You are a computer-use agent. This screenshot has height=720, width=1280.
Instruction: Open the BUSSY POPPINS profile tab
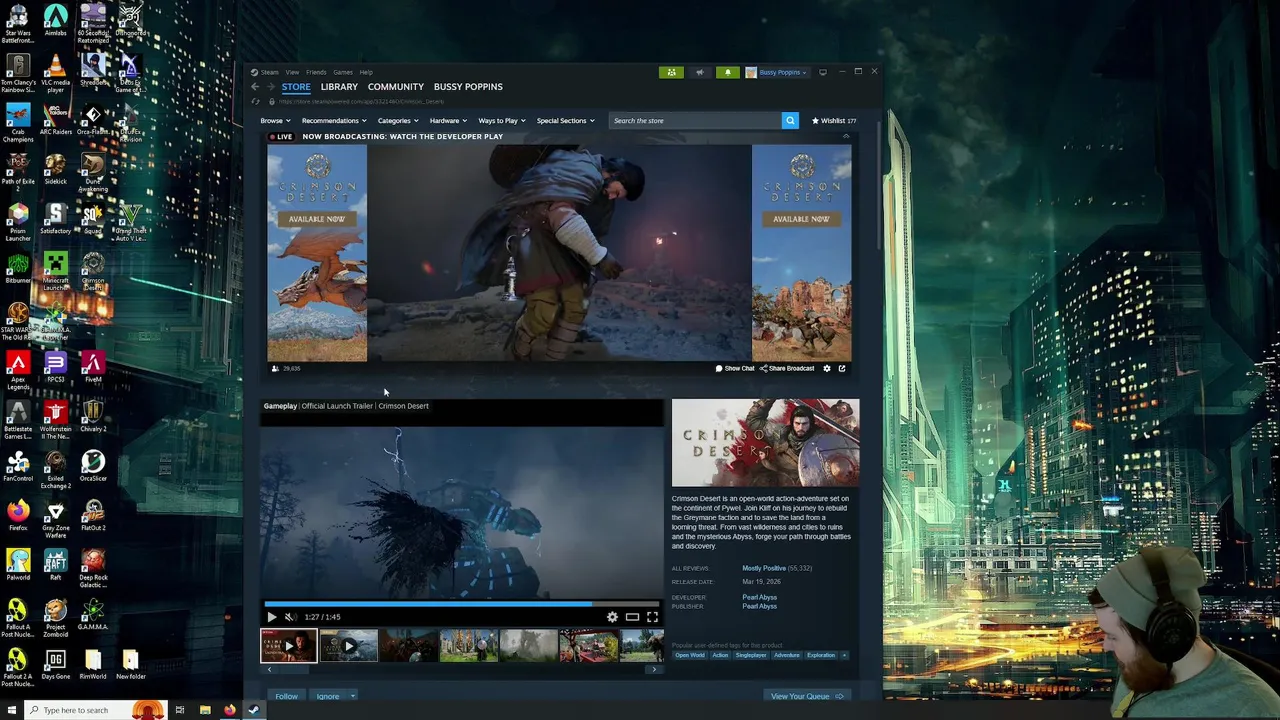[x=468, y=87]
